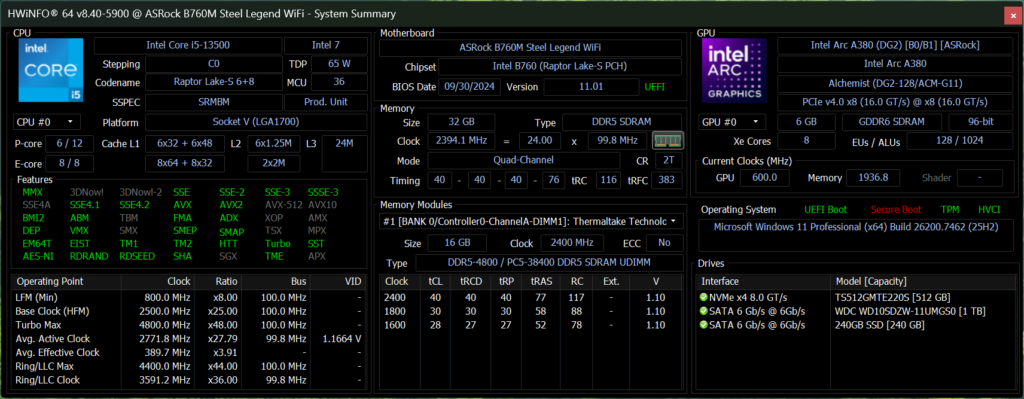
Task: Click the MCU value 36
Action: tap(340, 83)
